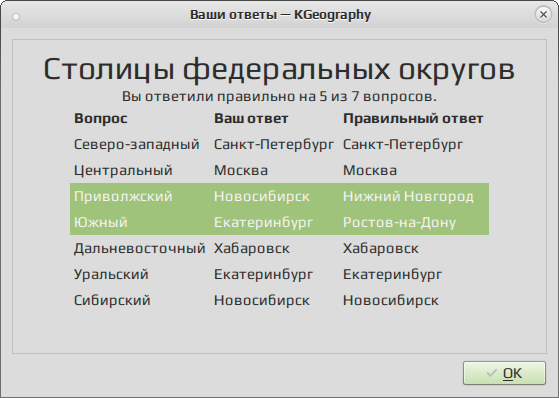Click the score line Вы ответили правильно

[x=279, y=96]
